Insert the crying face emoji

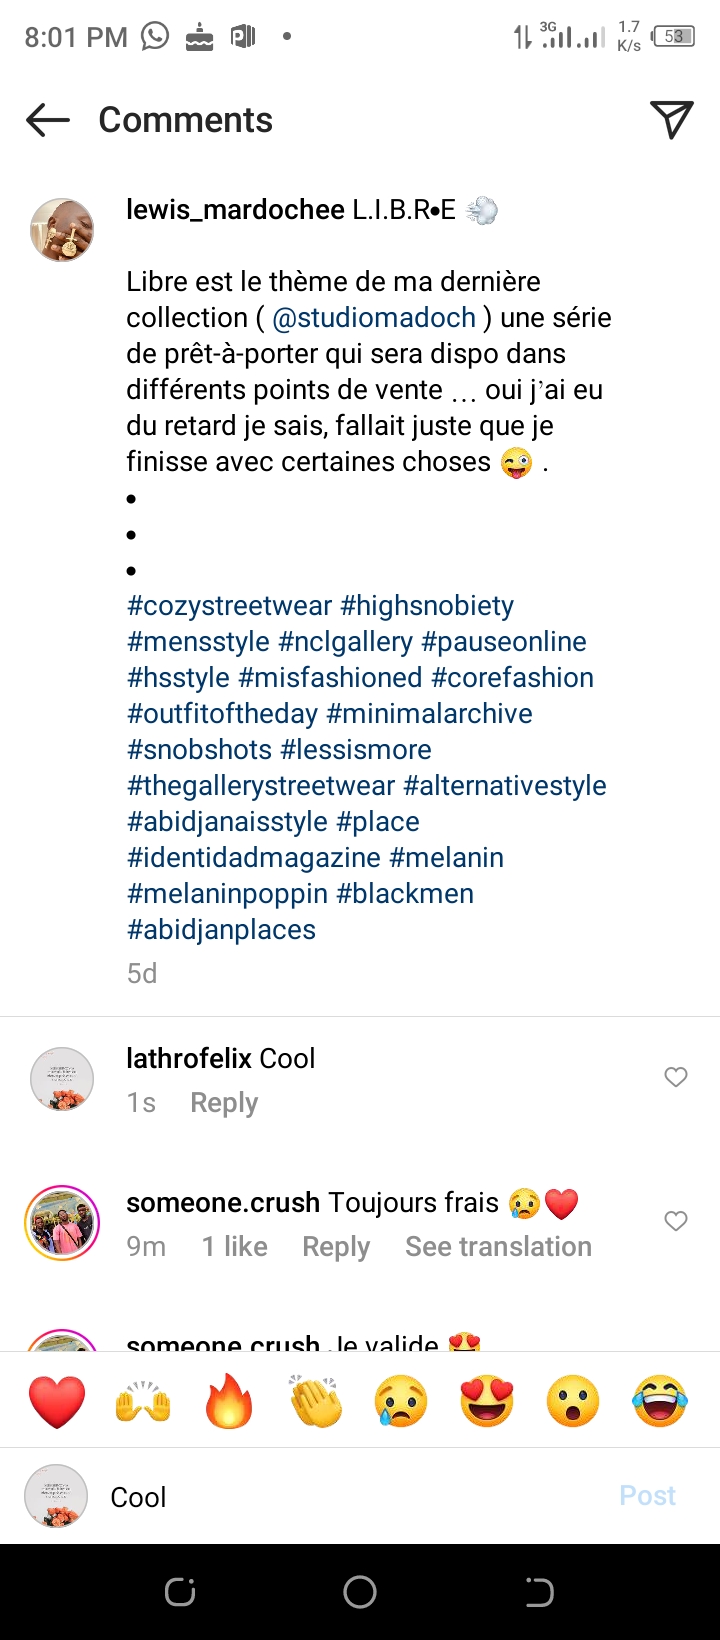click(x=401, y=1401)
